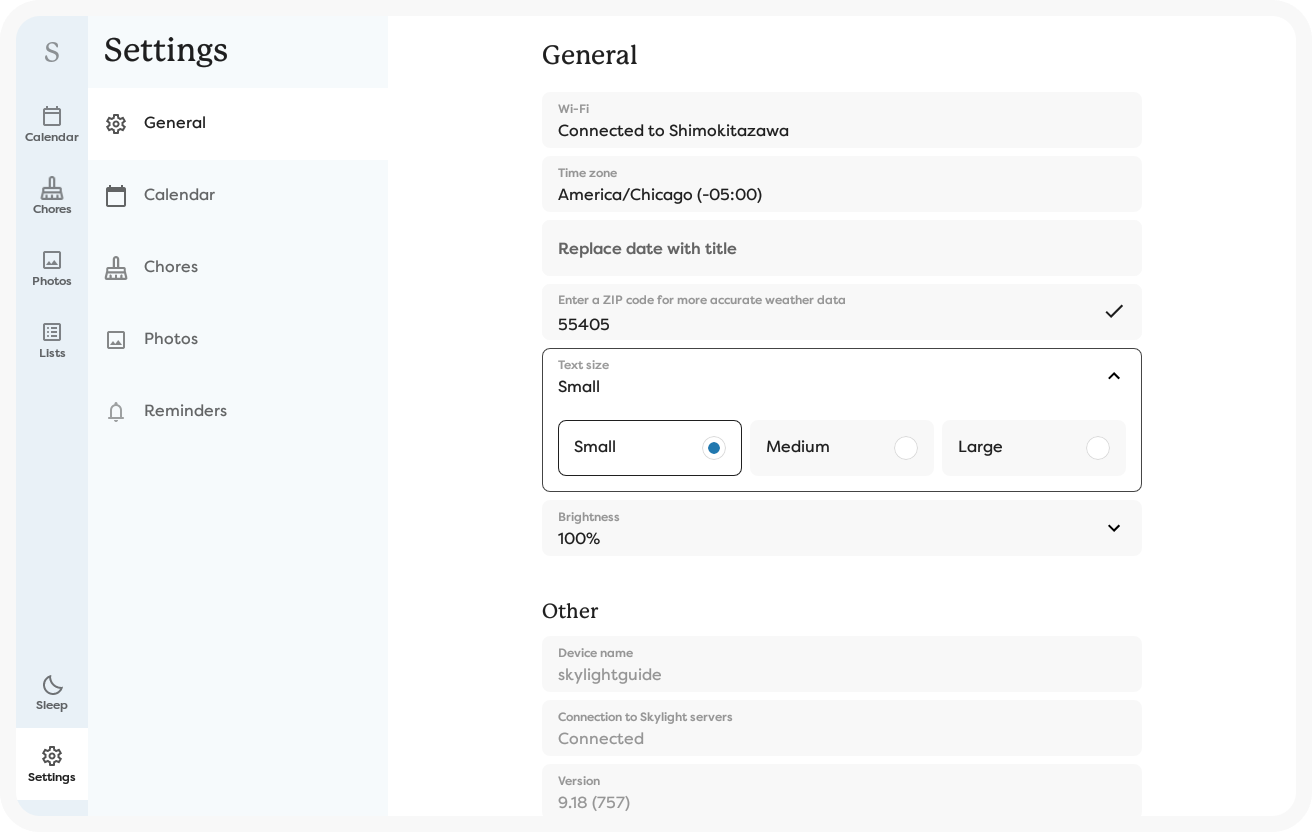1312x832 pixels.
Task: Activate Sleep mode moon icon
Action: tap(52, 692)
